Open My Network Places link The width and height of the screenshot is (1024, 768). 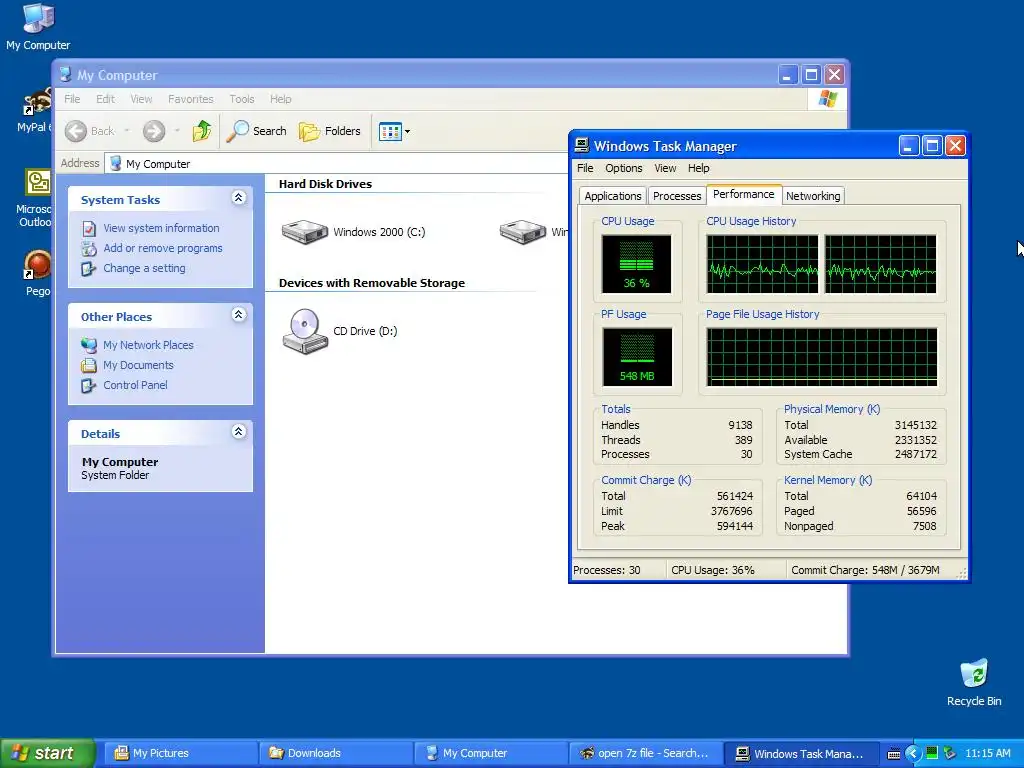(148, 345)
